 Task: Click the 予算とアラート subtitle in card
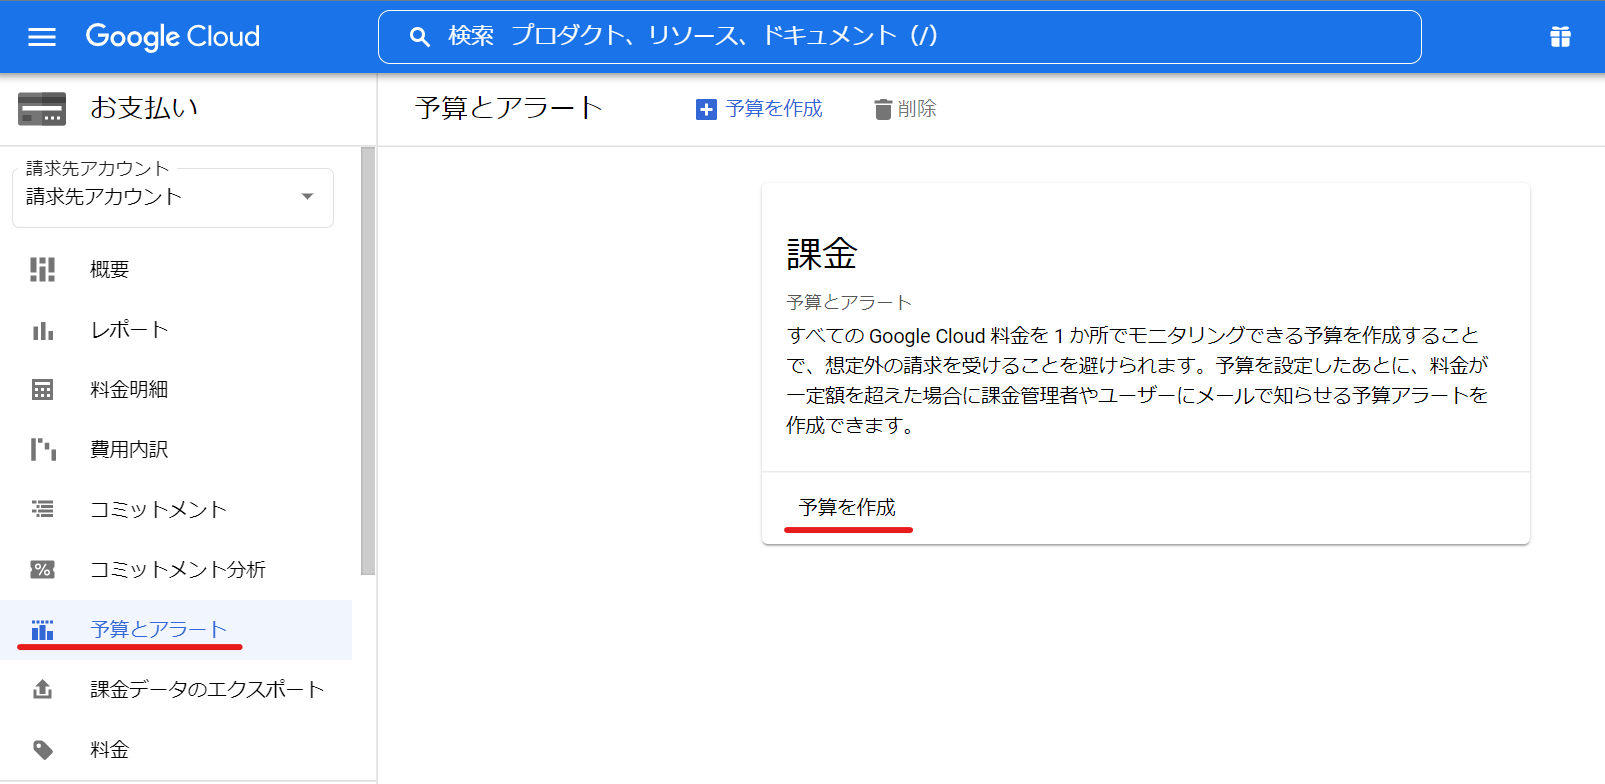click(x=849, y=302)
